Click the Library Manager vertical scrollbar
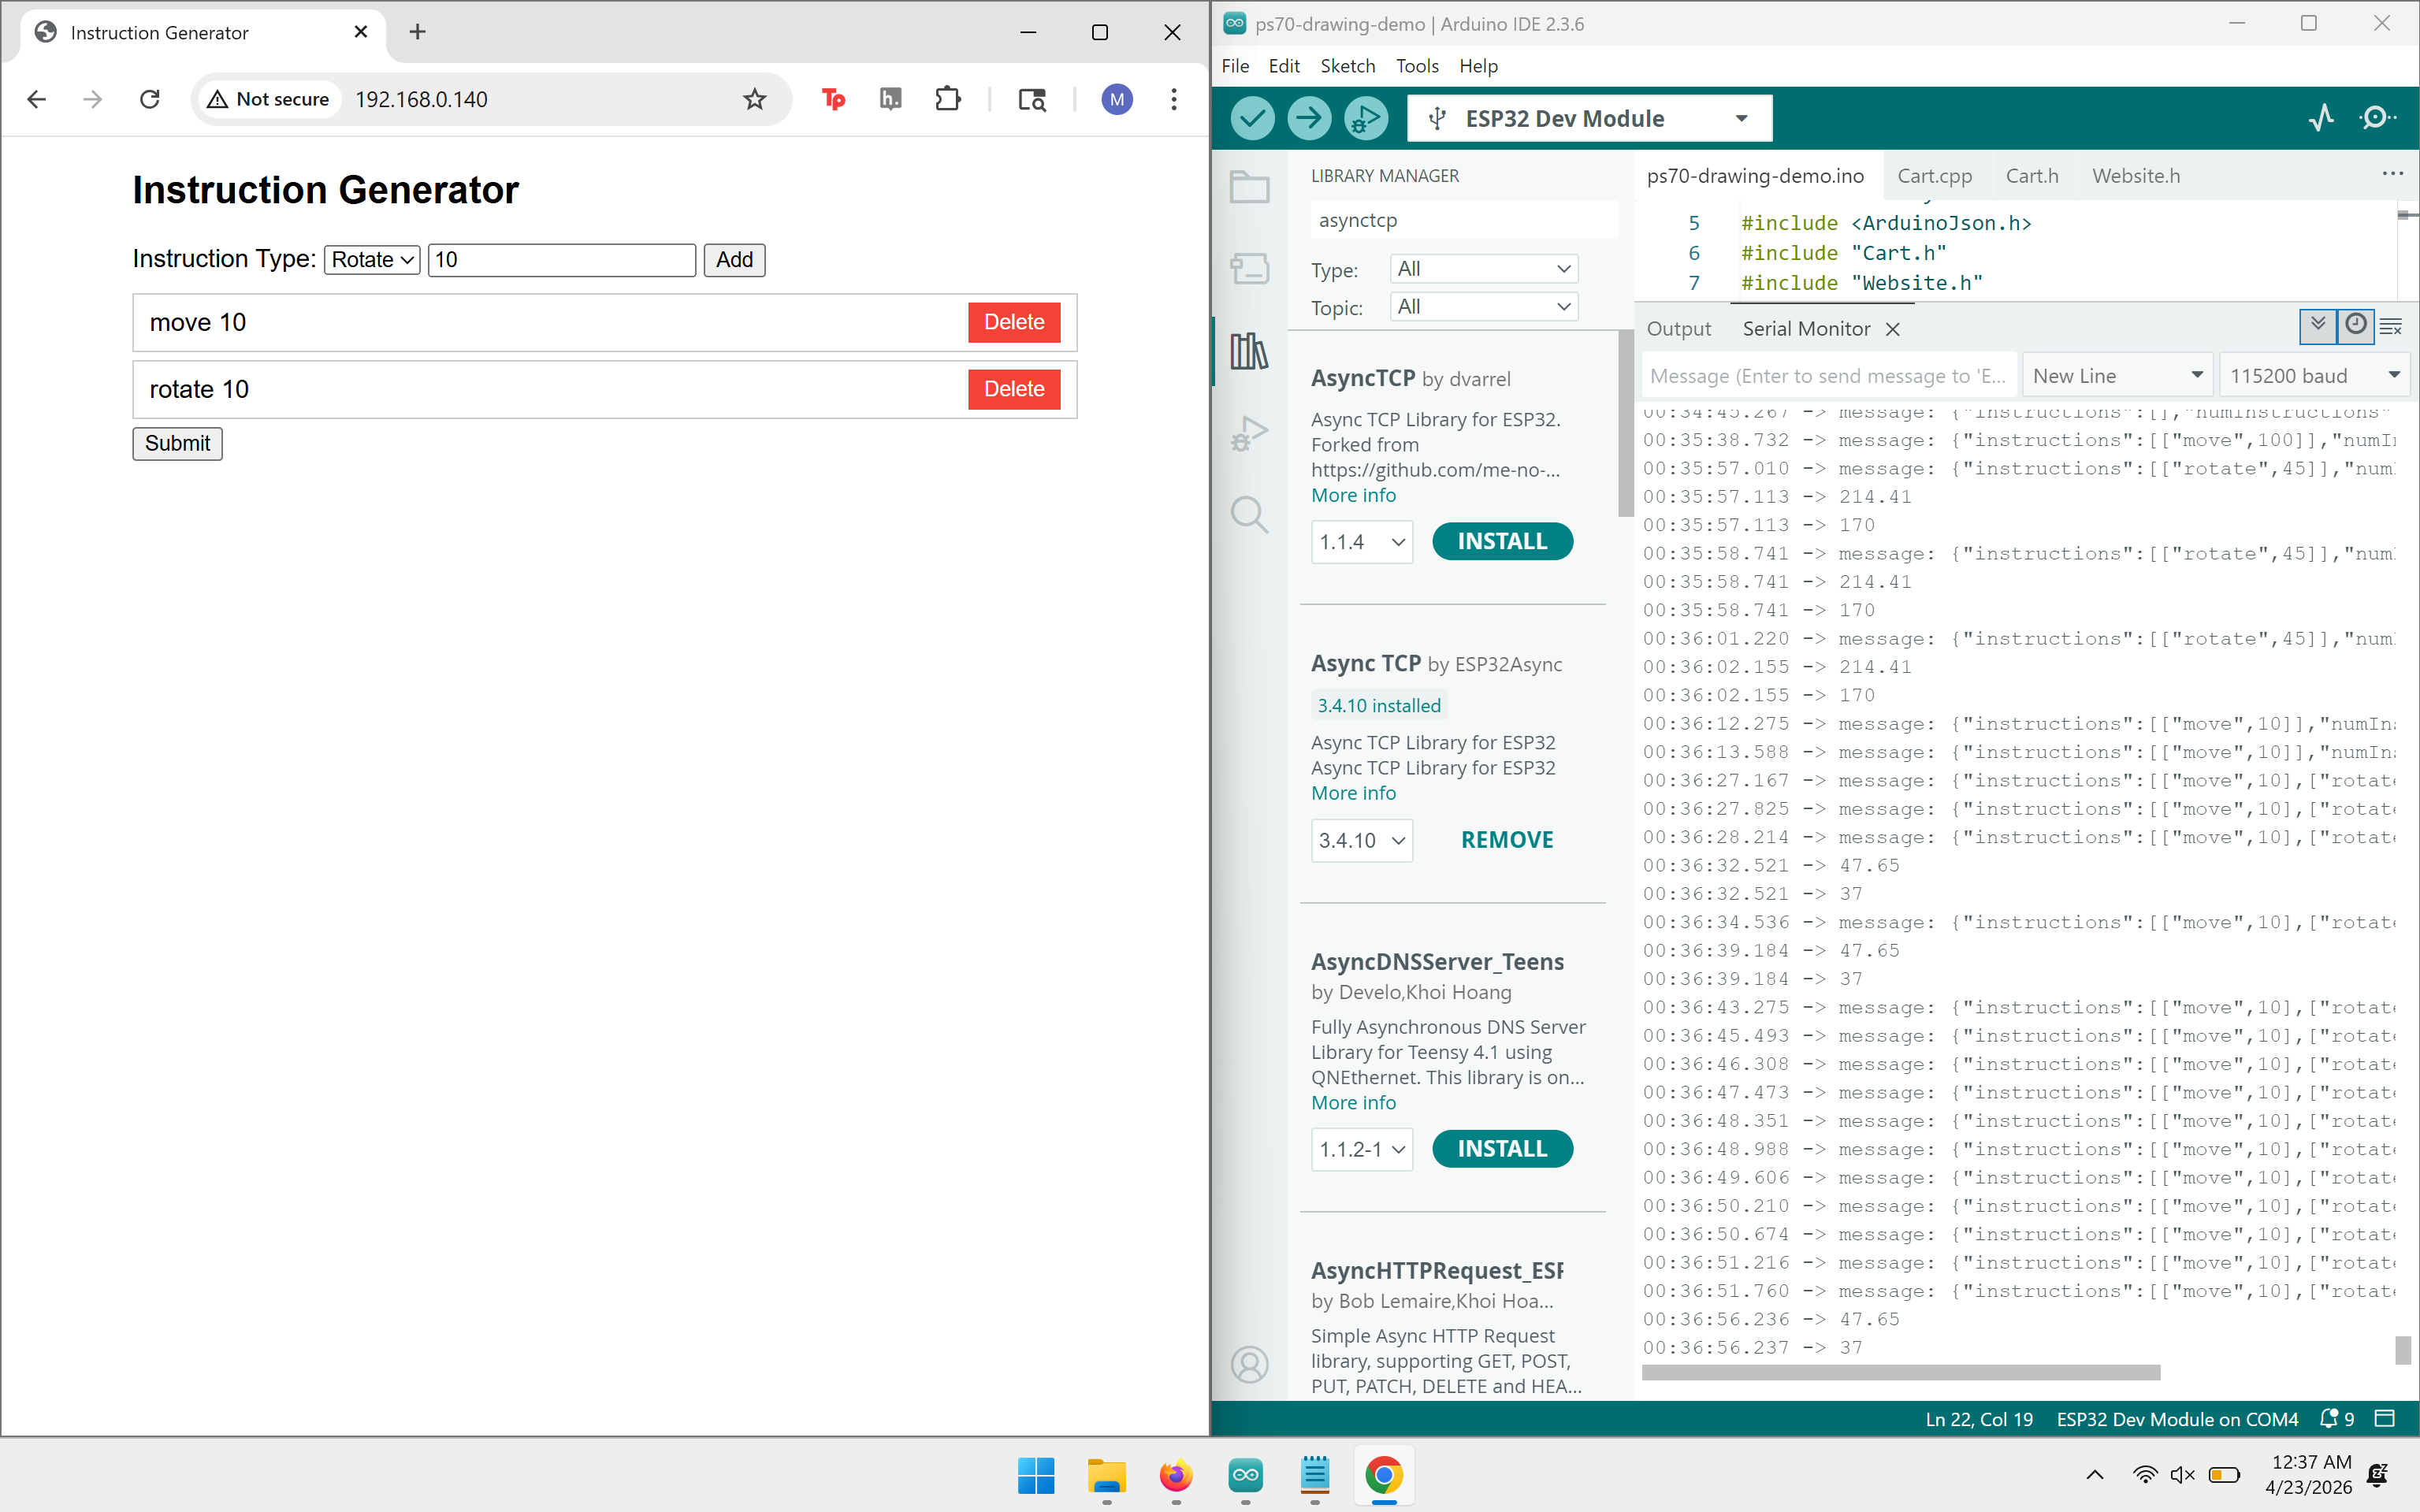Screen dimensions: 2420x1512 1625,424
